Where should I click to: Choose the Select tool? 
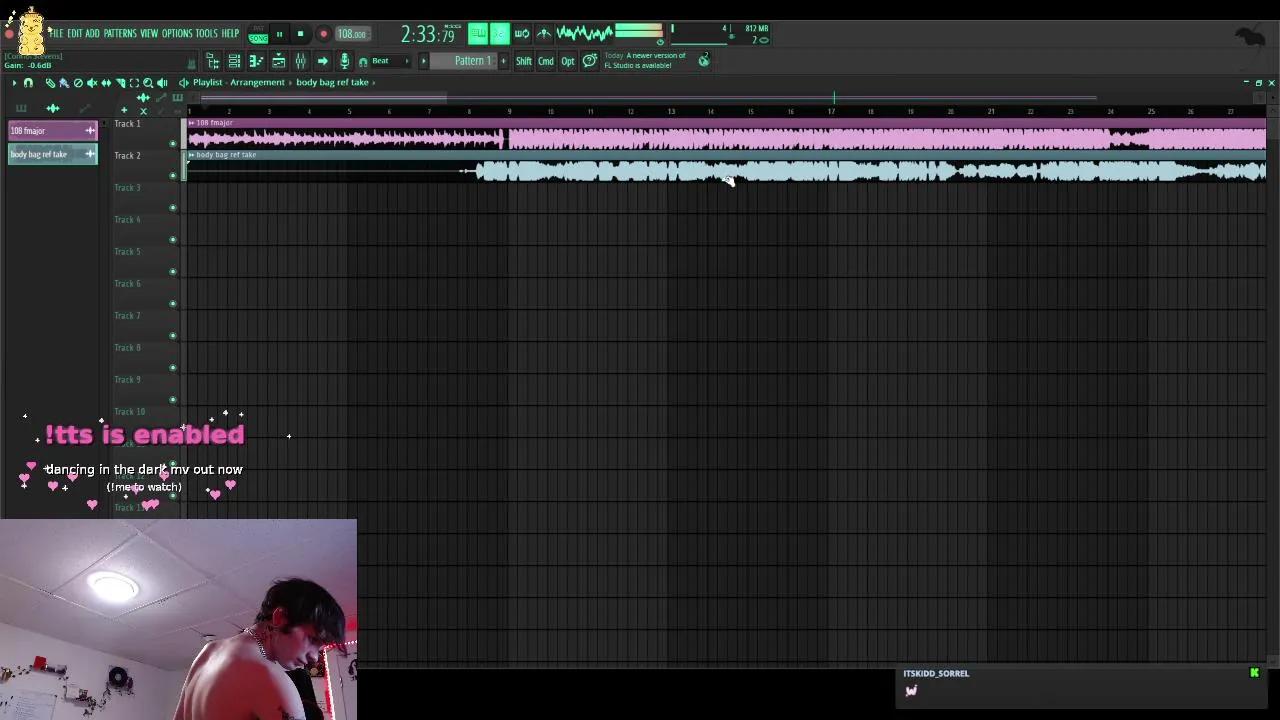click(x=134, y=83)
